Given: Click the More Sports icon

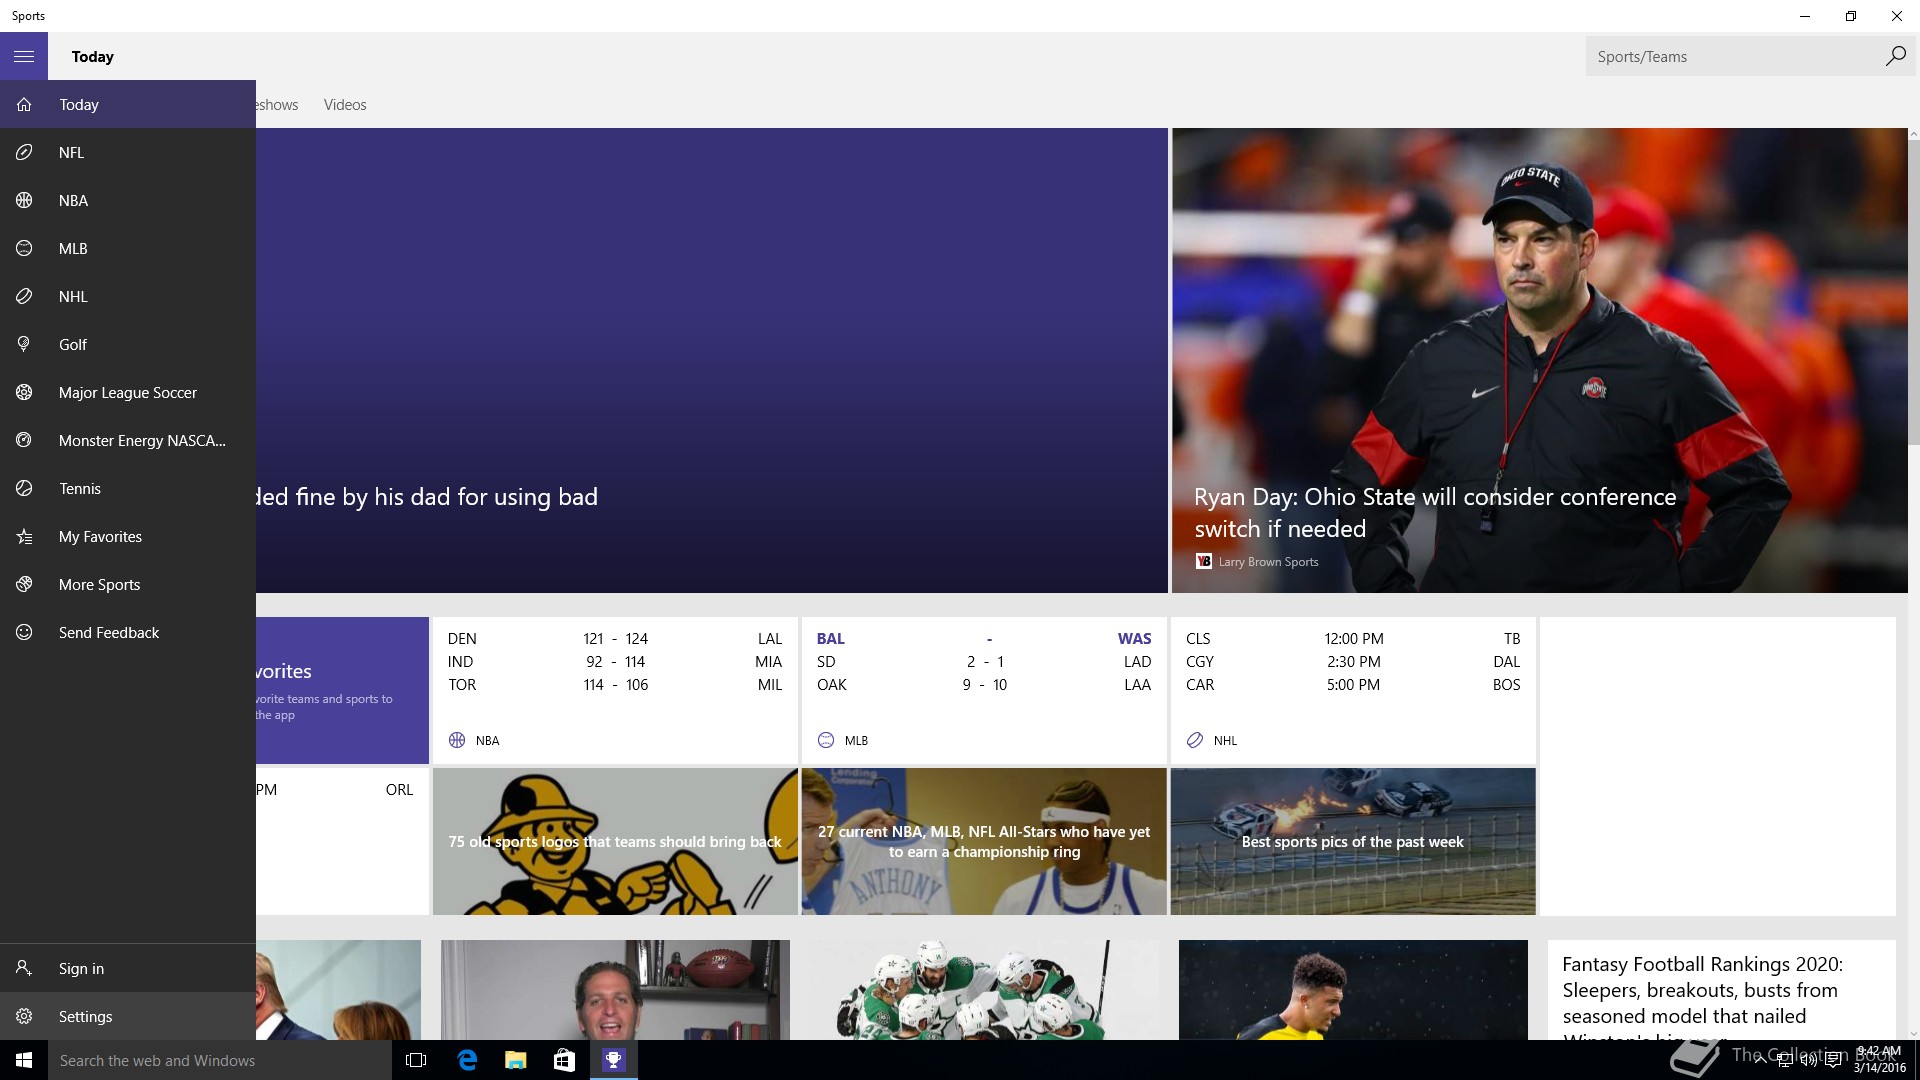Looking at the screenshot, I should [24, 584].
